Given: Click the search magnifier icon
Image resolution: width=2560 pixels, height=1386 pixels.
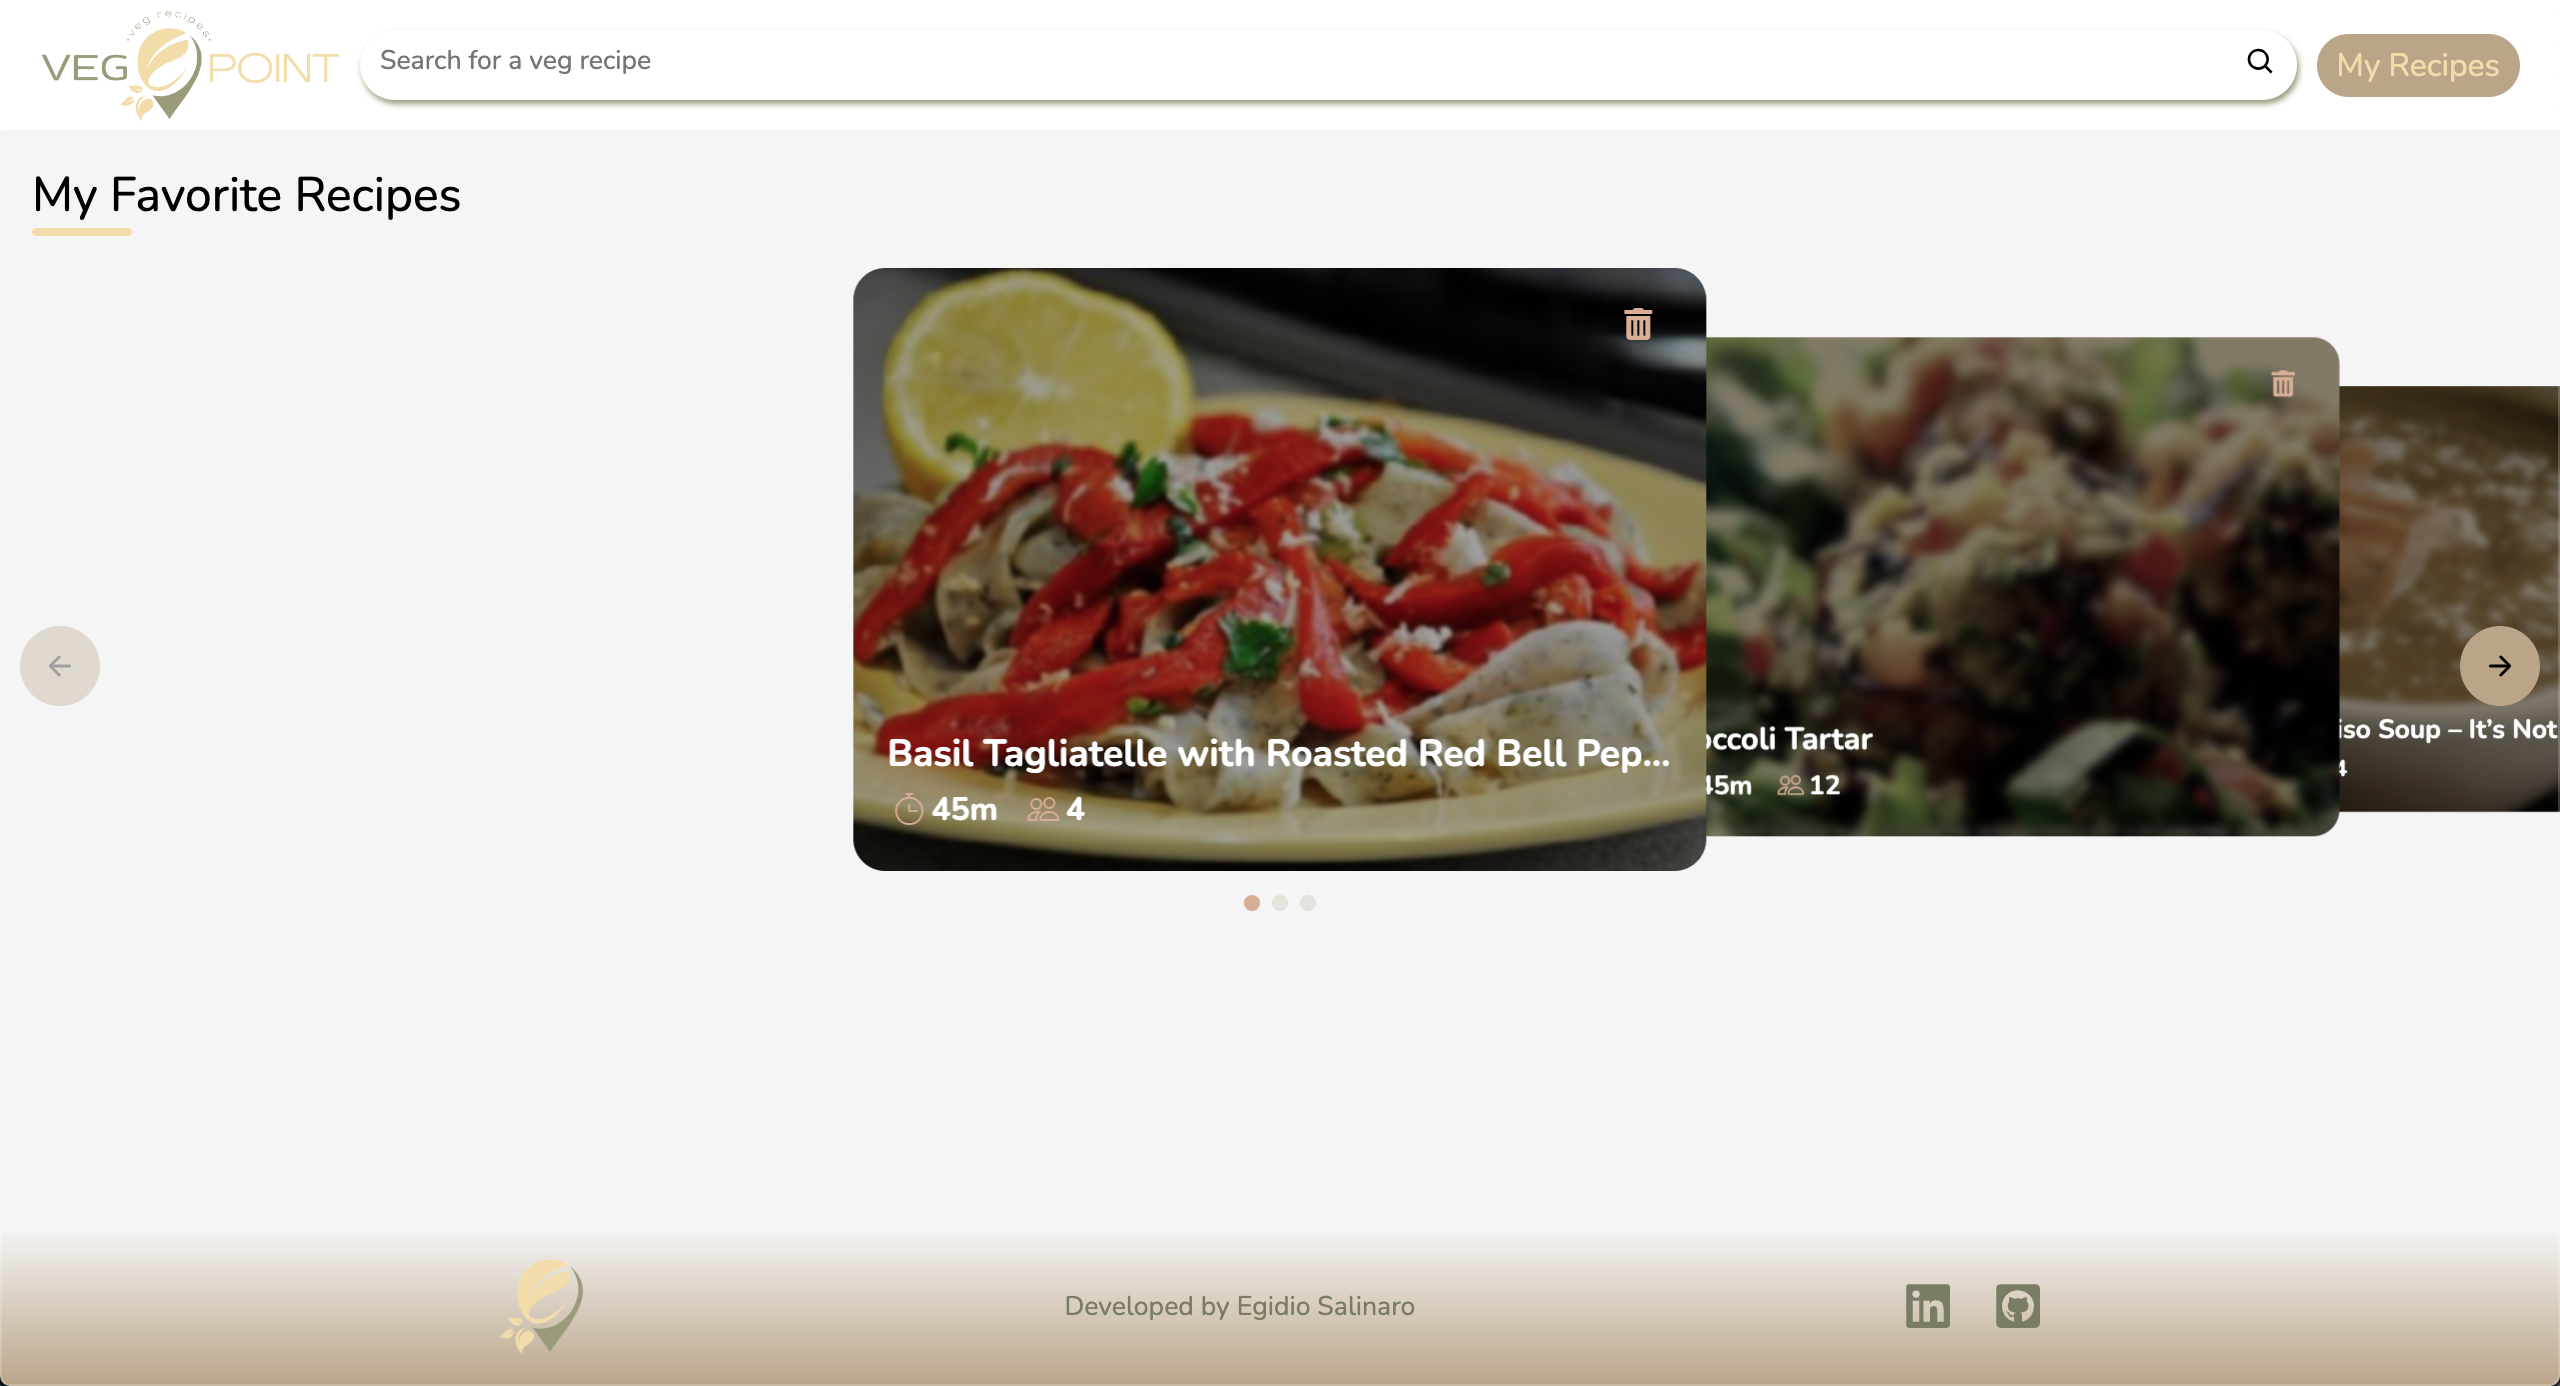Looking at the screenshot, I should [x=2259, y=62].
